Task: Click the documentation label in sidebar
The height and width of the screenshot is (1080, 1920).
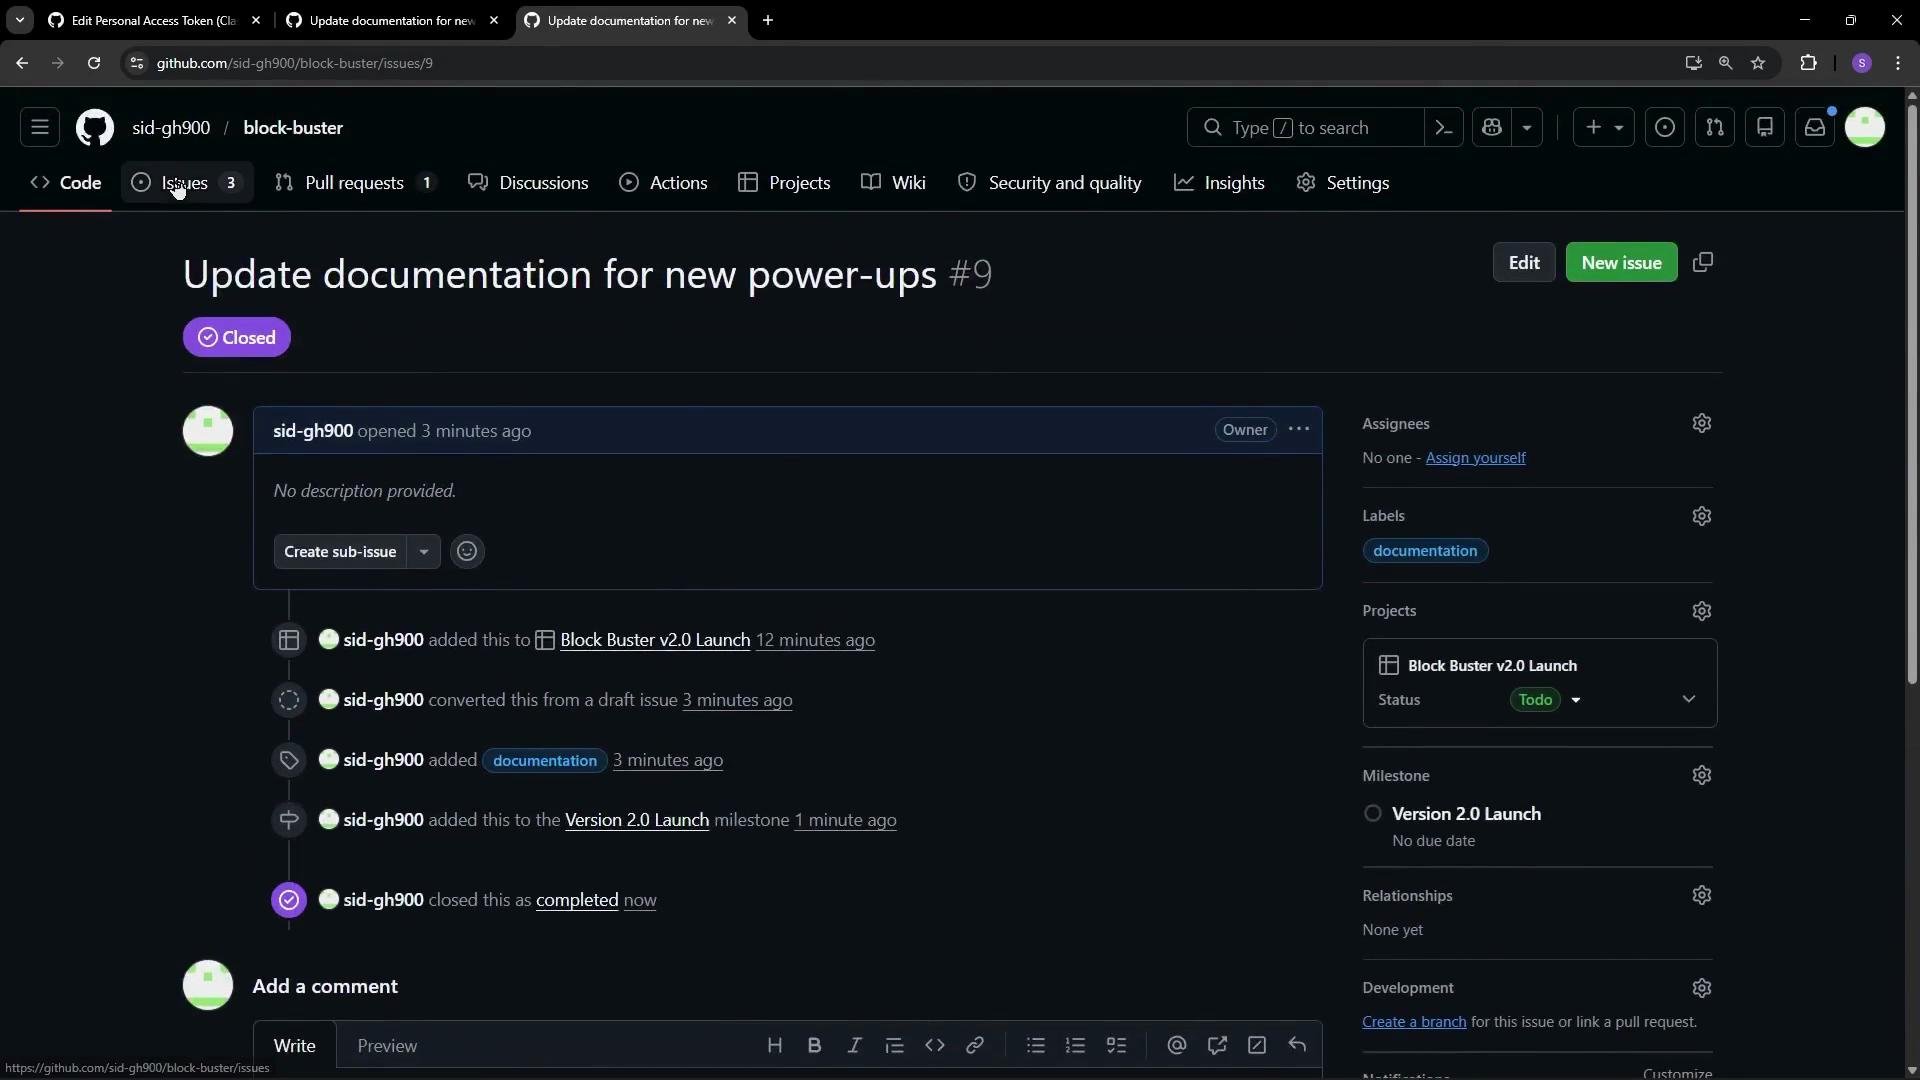Action: click(1425, 551)
